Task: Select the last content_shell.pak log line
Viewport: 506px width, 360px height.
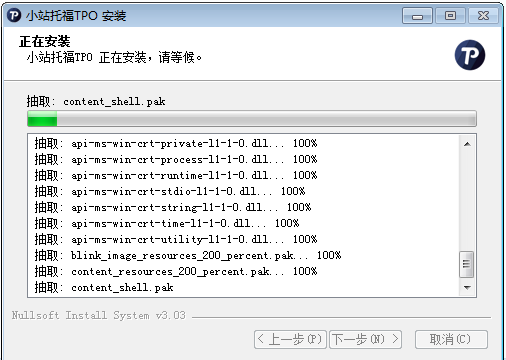Action: click(x=104, y=287)
